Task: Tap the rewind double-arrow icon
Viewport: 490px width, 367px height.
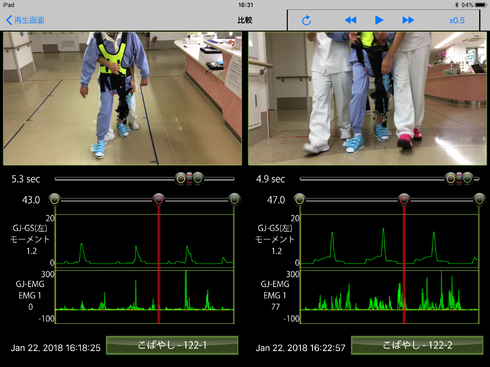Action: pyautogui.click(x=350, y=20)
